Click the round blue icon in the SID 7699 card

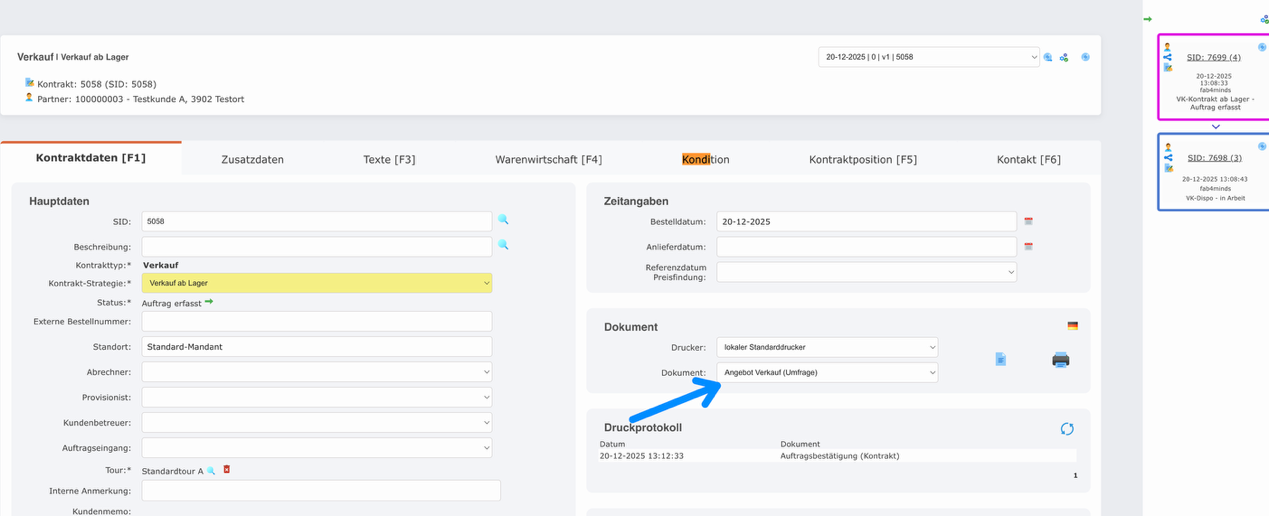tap(1262, 47)
